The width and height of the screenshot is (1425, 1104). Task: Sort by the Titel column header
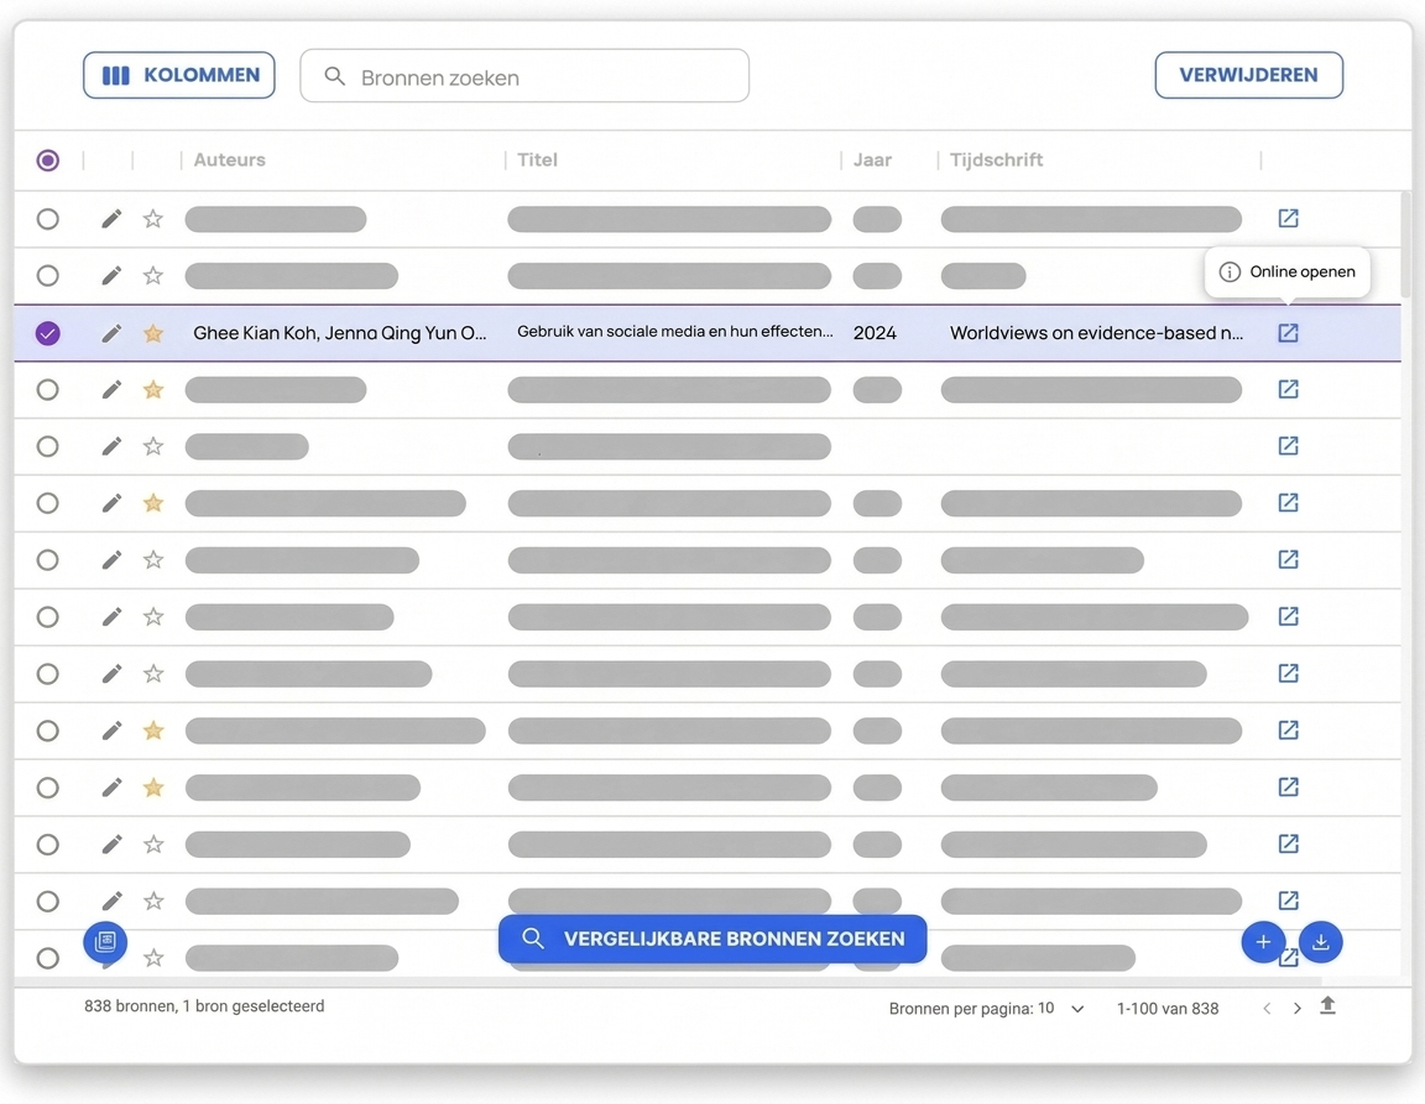[537, 160]
